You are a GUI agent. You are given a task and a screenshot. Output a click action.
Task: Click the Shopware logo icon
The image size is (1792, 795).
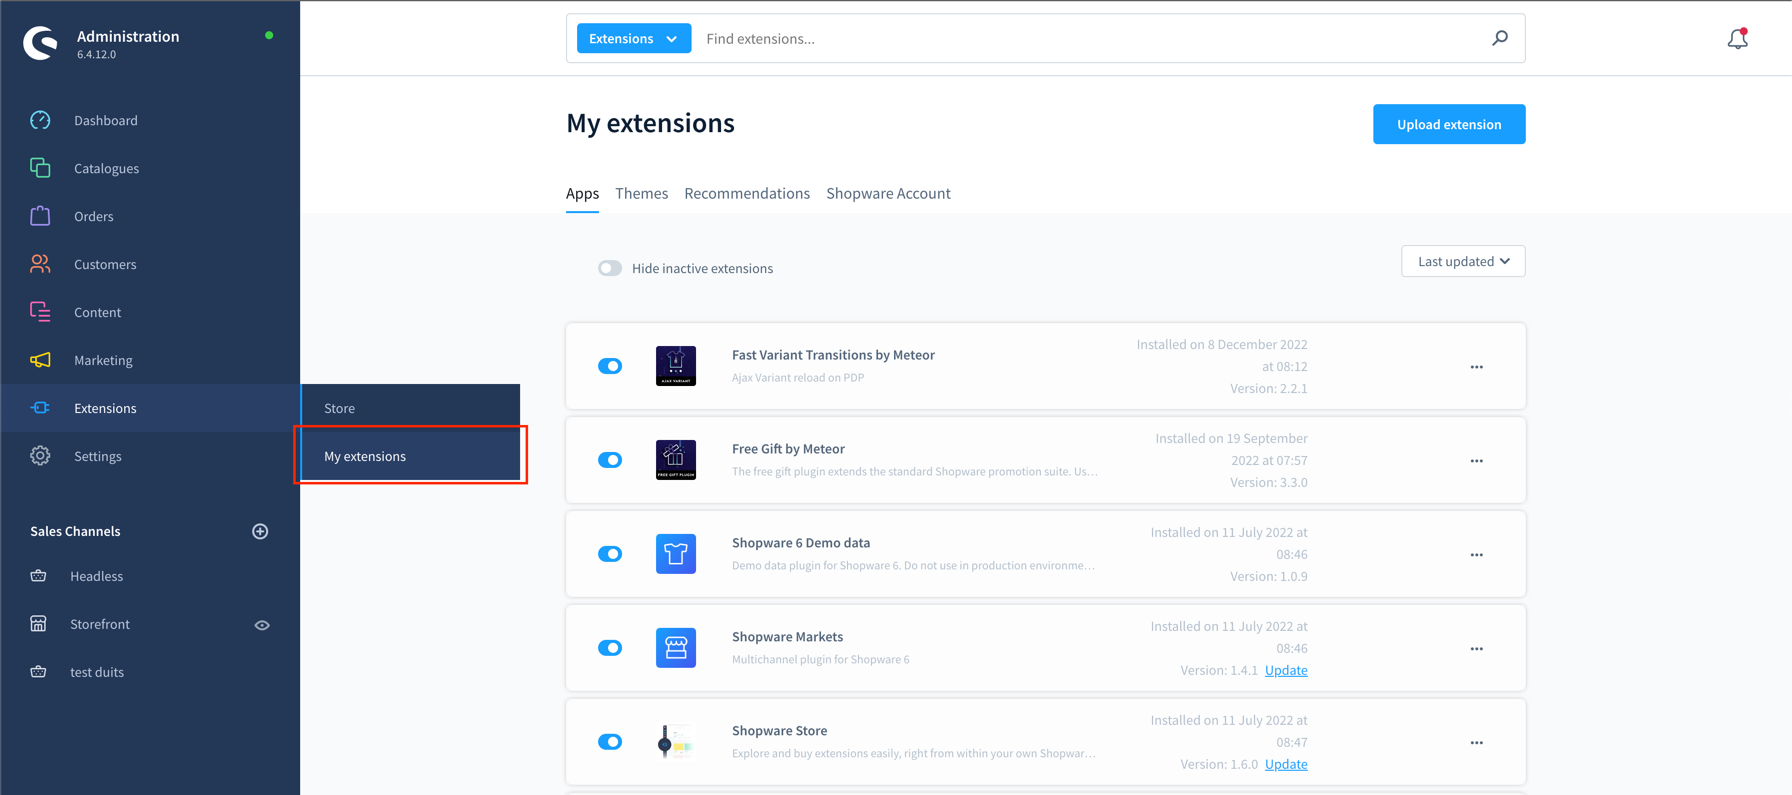(41, 43)
